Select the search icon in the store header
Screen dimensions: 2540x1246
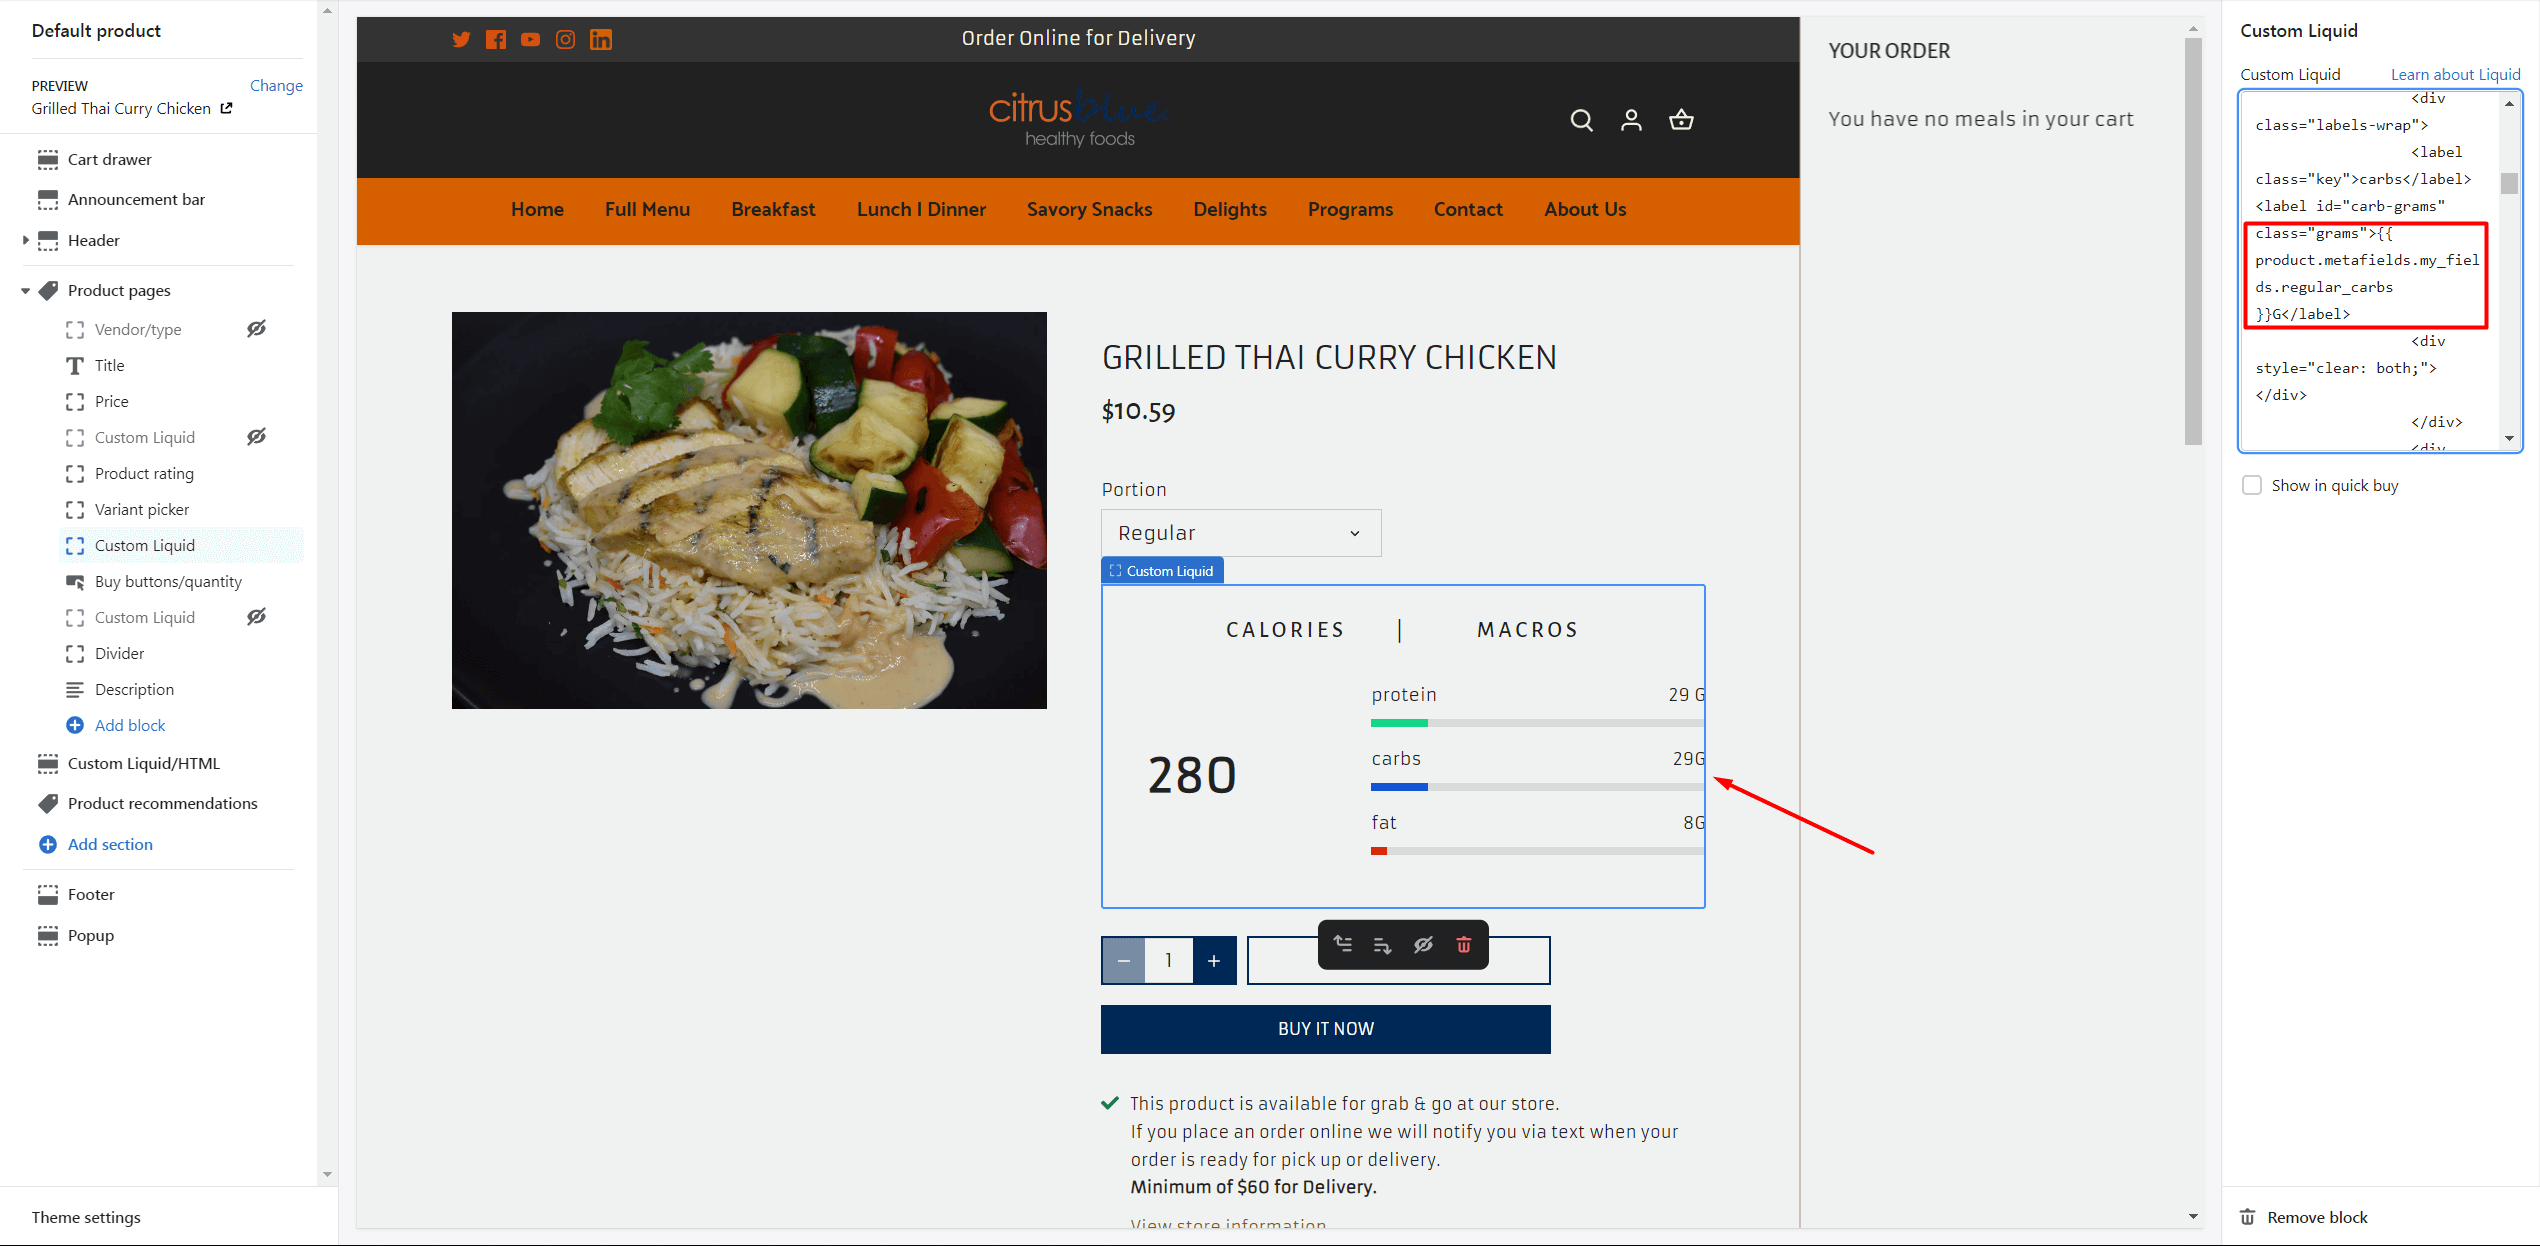pos(1582,120)
